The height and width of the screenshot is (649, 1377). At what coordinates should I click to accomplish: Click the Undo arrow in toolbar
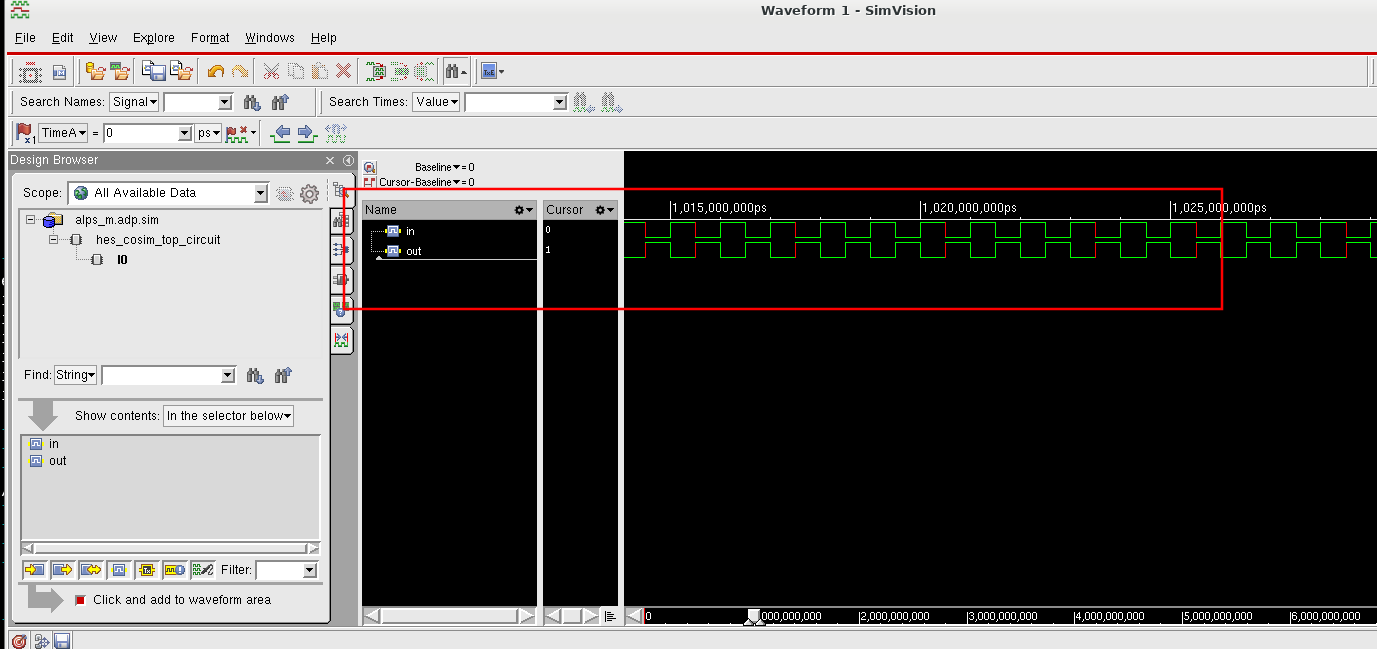tap(215, 71)
